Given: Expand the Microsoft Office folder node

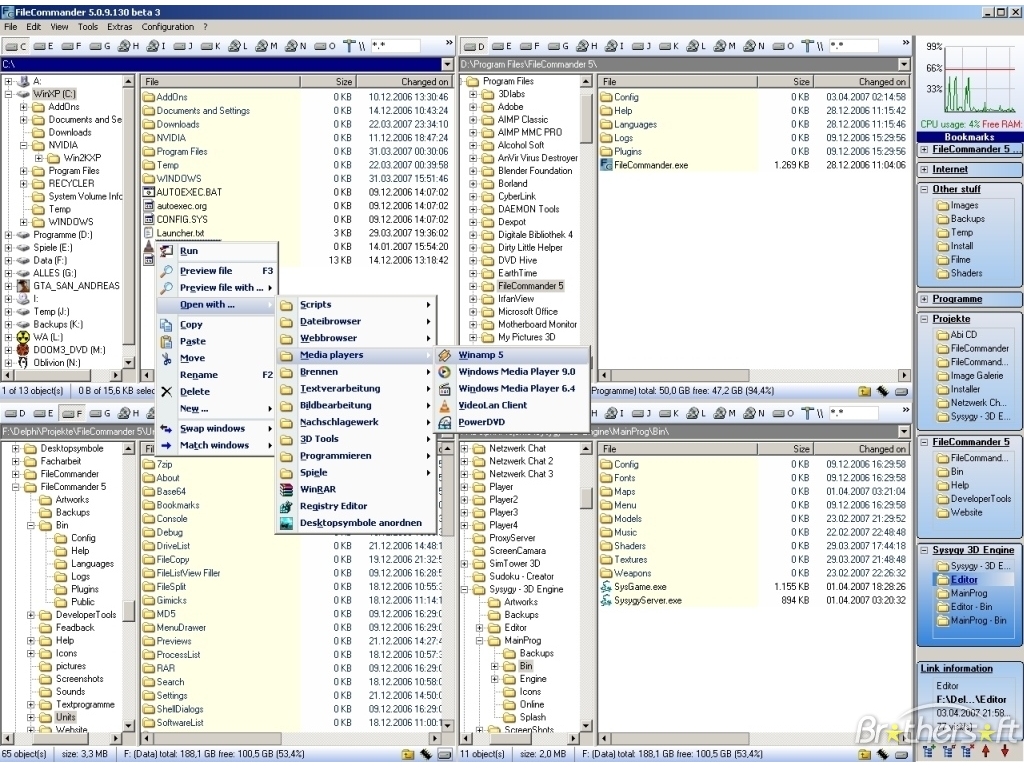Looking at the screenshot, I should coord(473,312).
